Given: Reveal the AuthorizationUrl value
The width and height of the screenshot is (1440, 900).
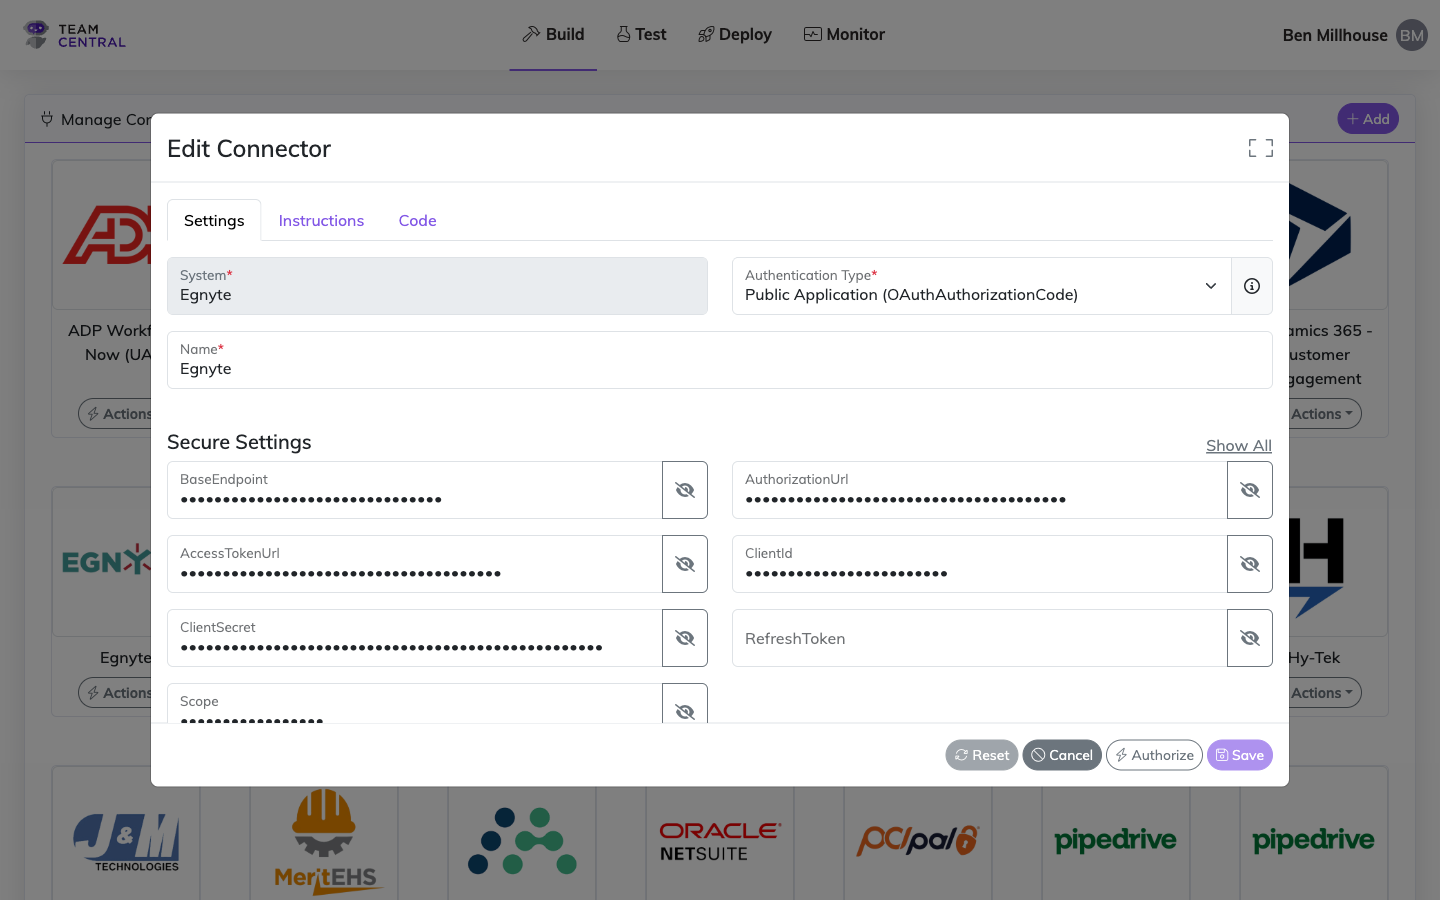Looking at the screenshot, I should pyautogui.click(x=1250, y=490).
